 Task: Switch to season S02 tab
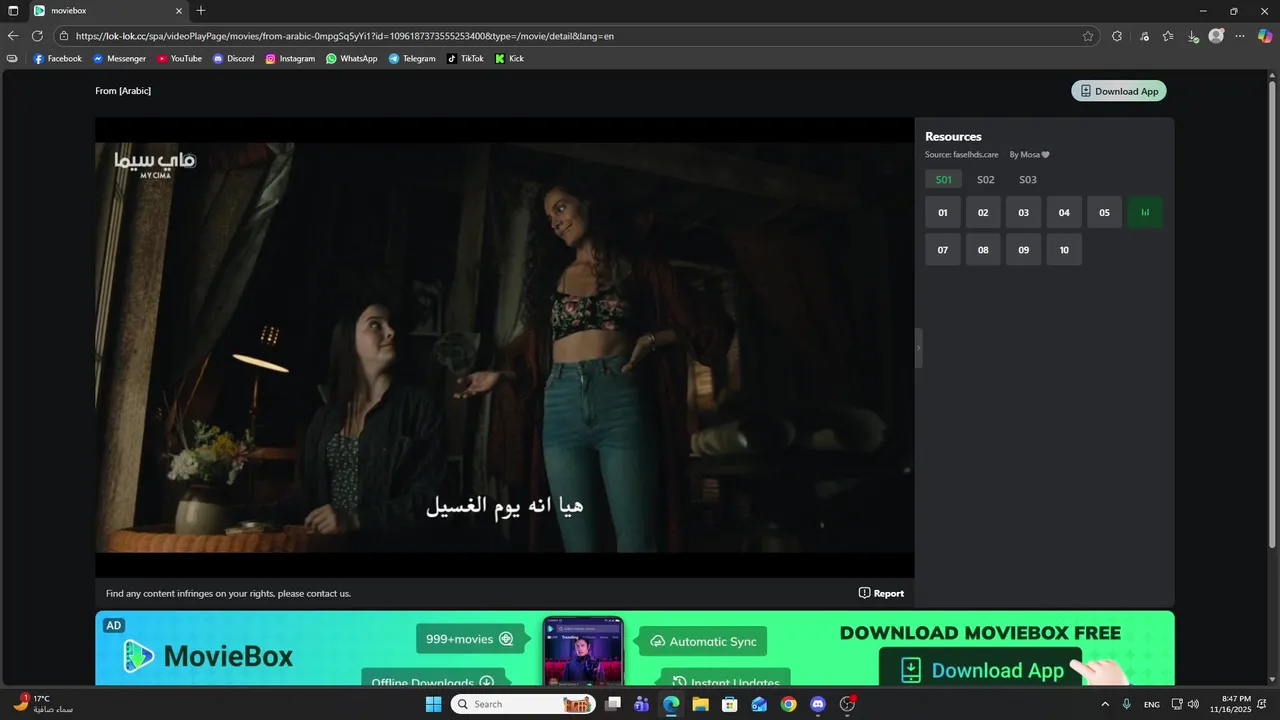pyautogui.click(x=985, y=180)
